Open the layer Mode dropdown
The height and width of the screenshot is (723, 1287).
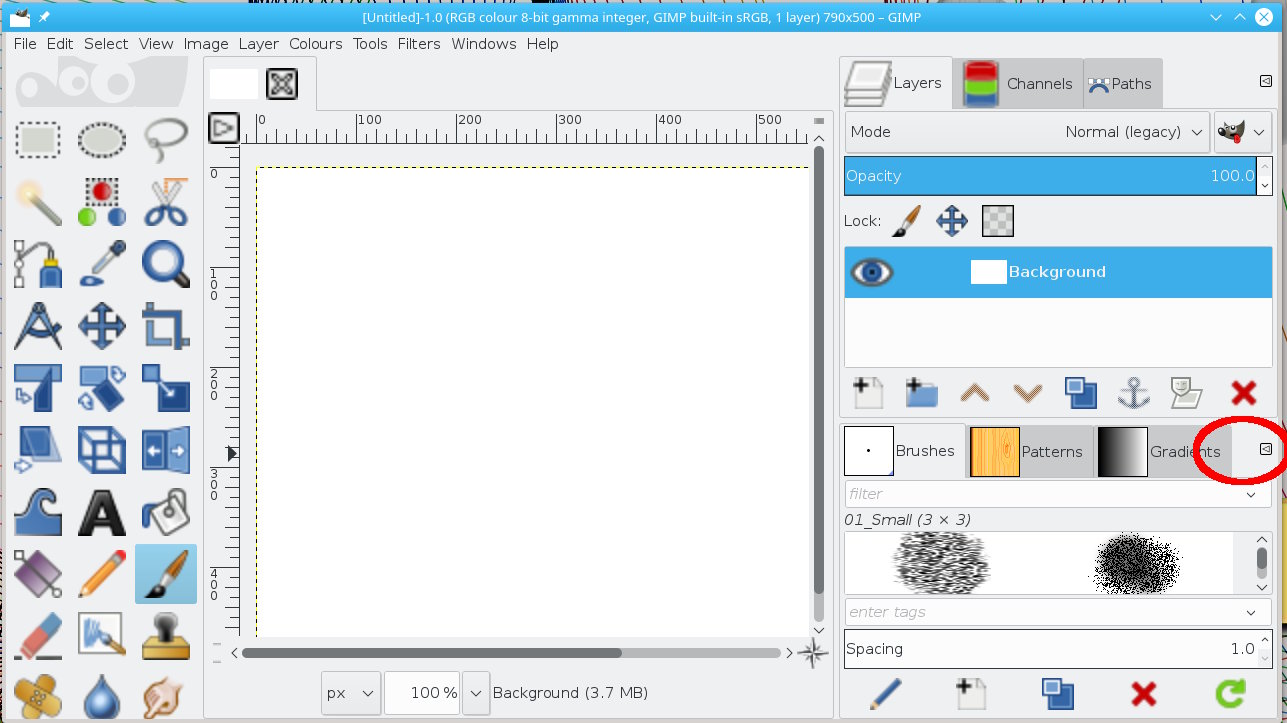(1028, 132)
